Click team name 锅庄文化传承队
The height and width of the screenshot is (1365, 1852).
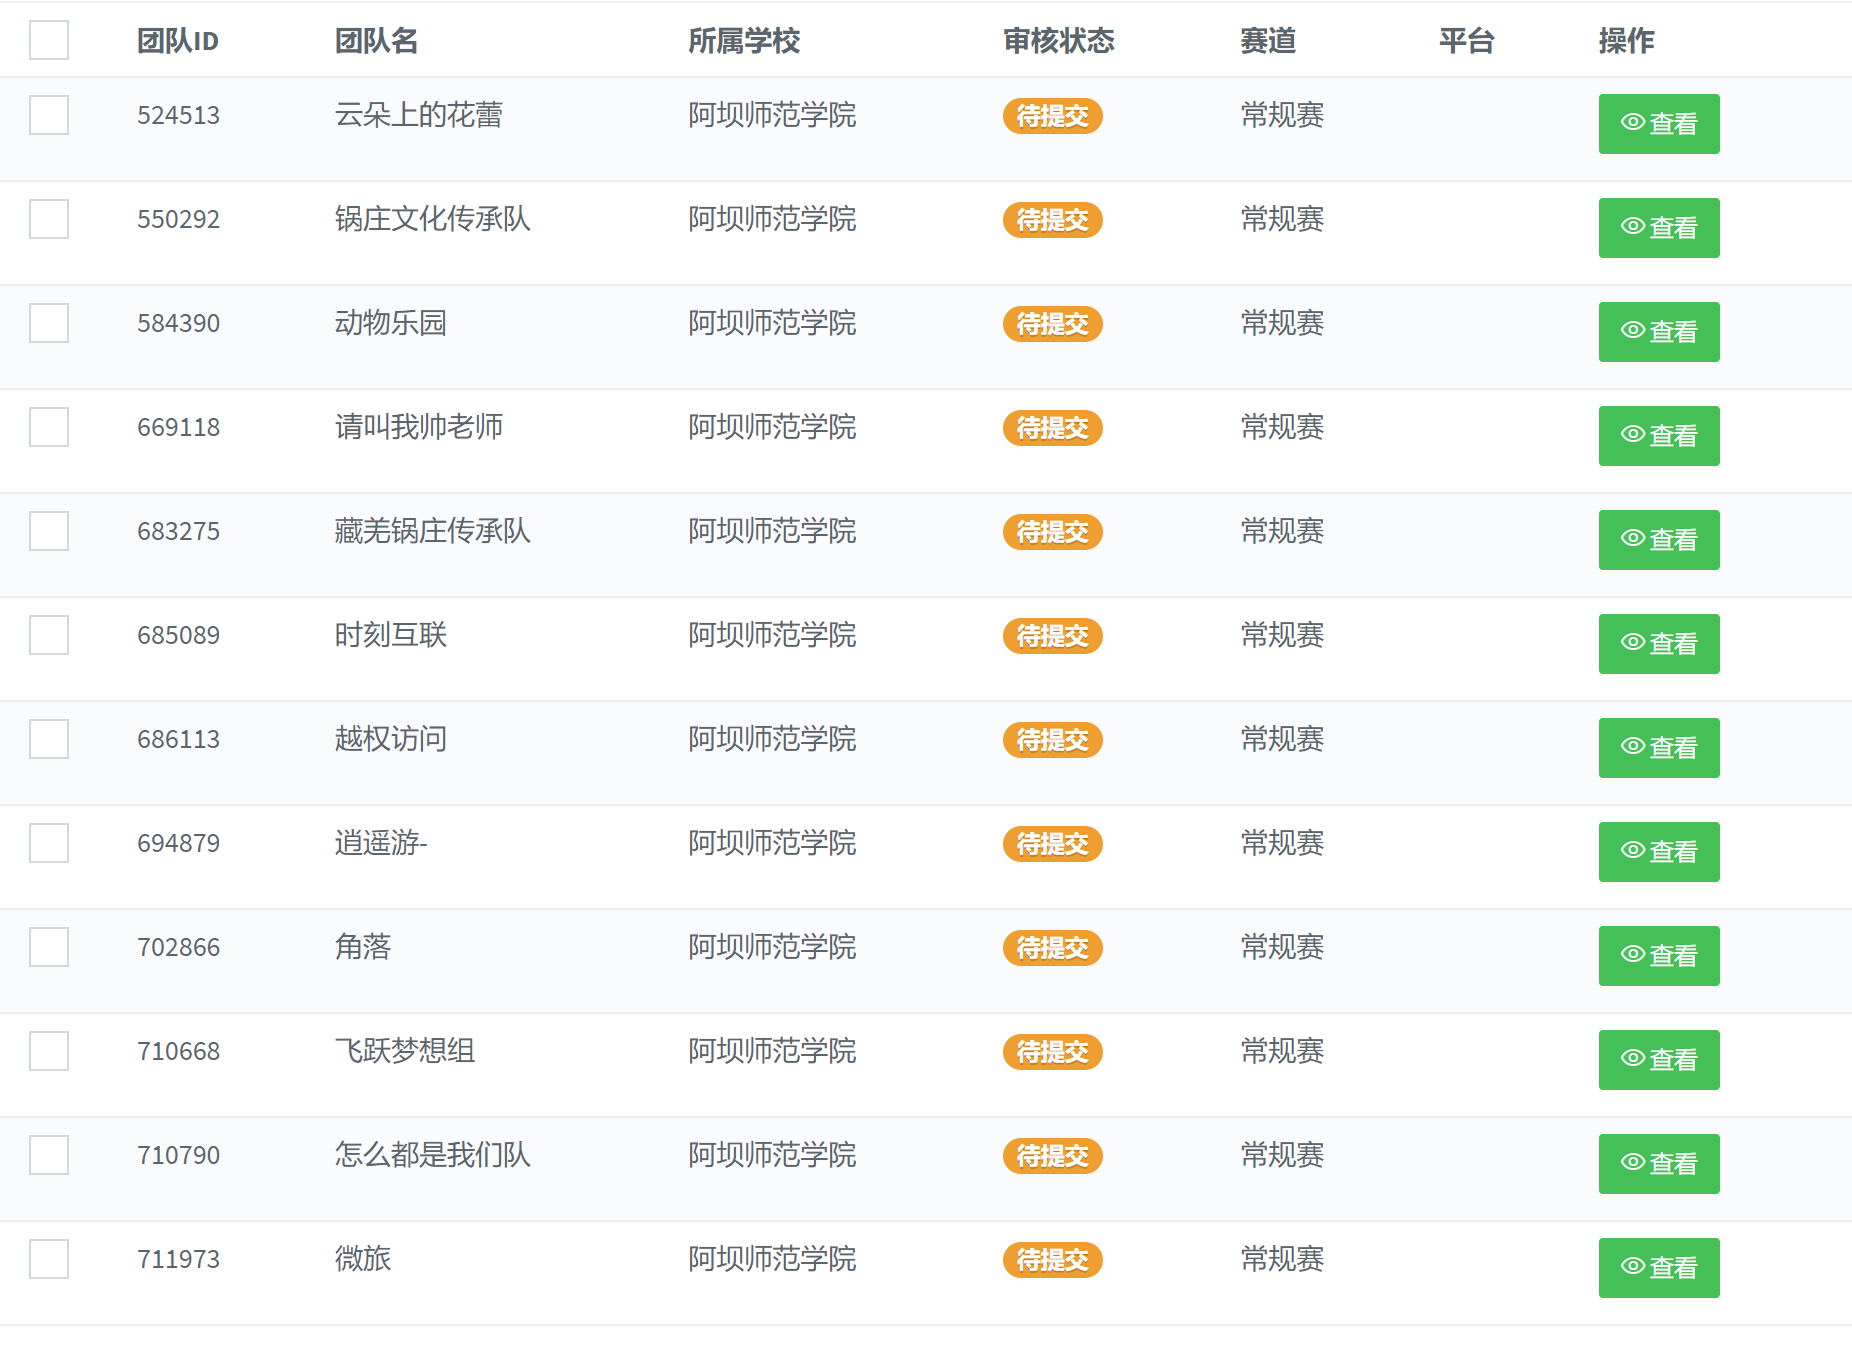tap(433, 219)
